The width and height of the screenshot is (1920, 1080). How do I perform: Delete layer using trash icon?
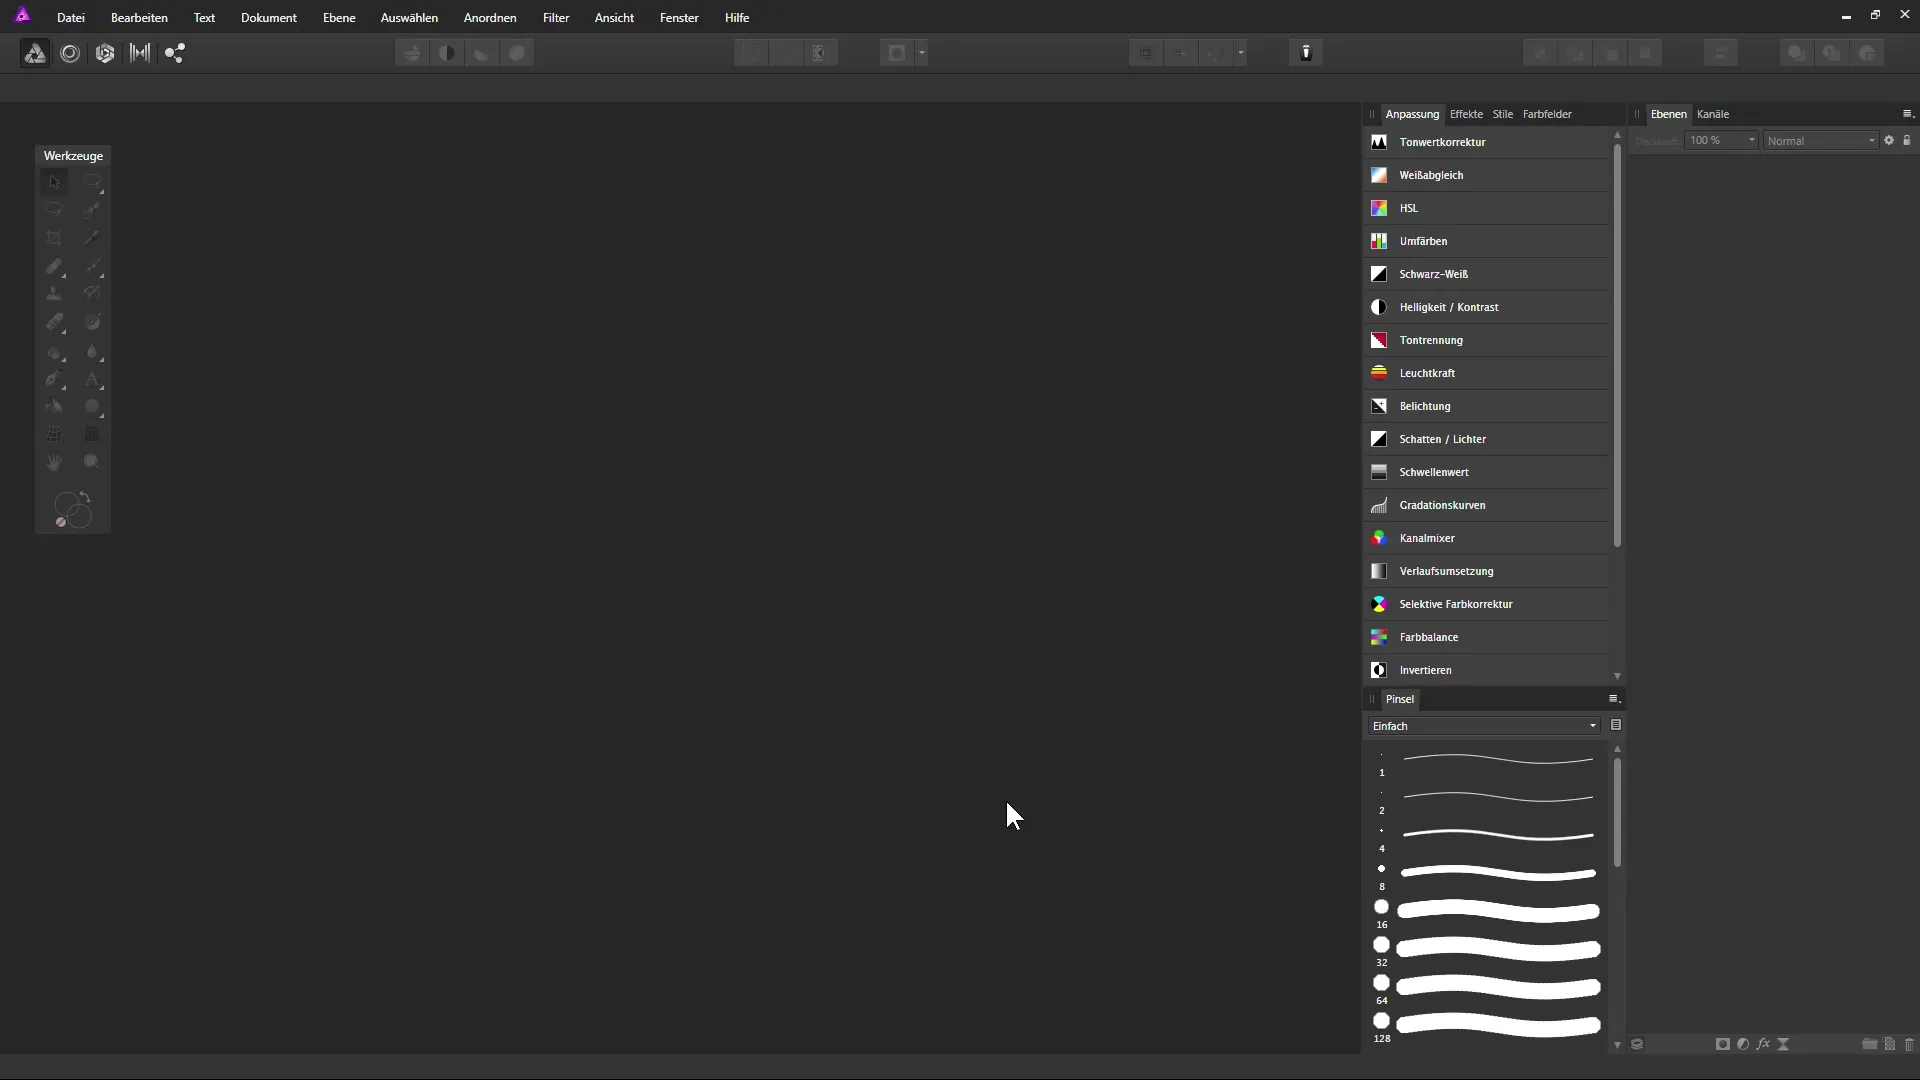(x=1909, y=1044)
